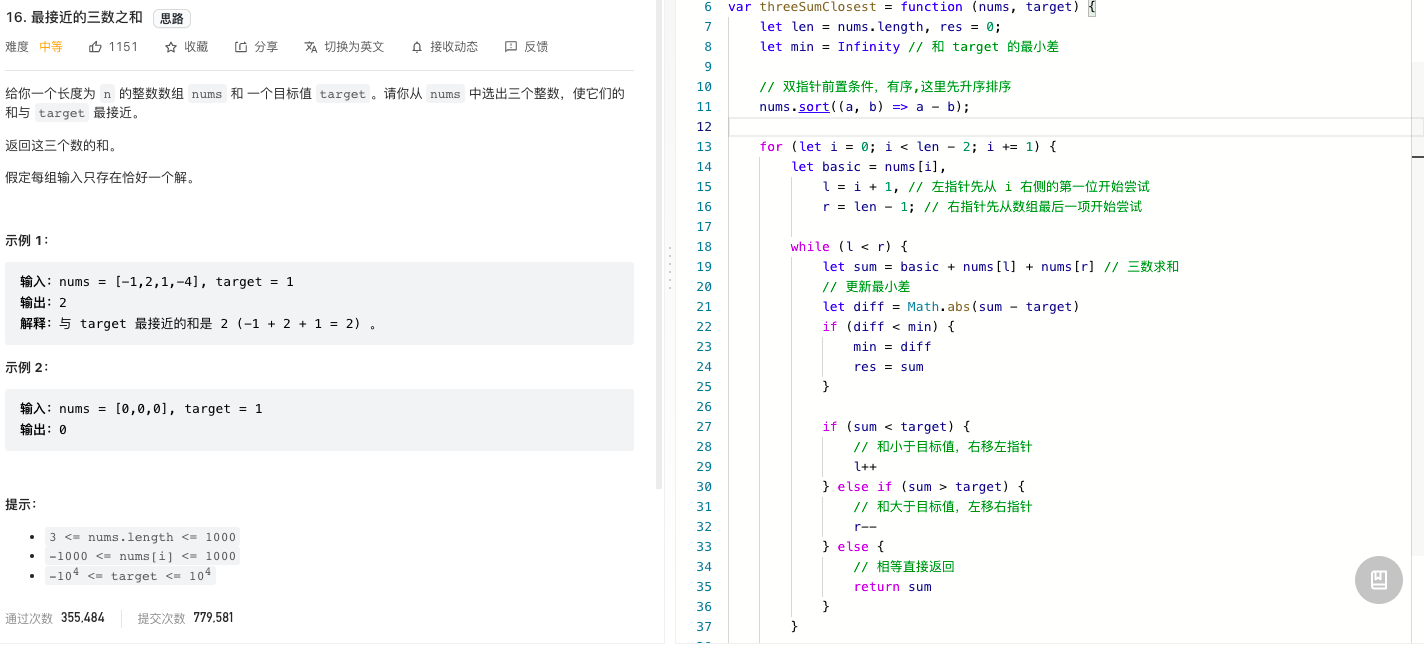
Task: Click the thumbs-up like icon
Action: pos(96,47)
